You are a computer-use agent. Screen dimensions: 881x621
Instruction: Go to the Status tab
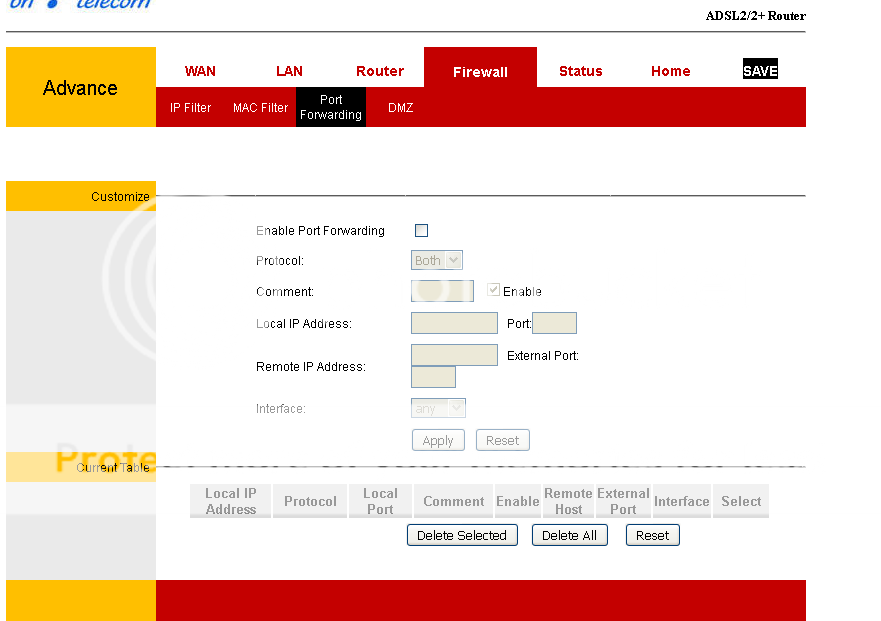pos(580,71)
